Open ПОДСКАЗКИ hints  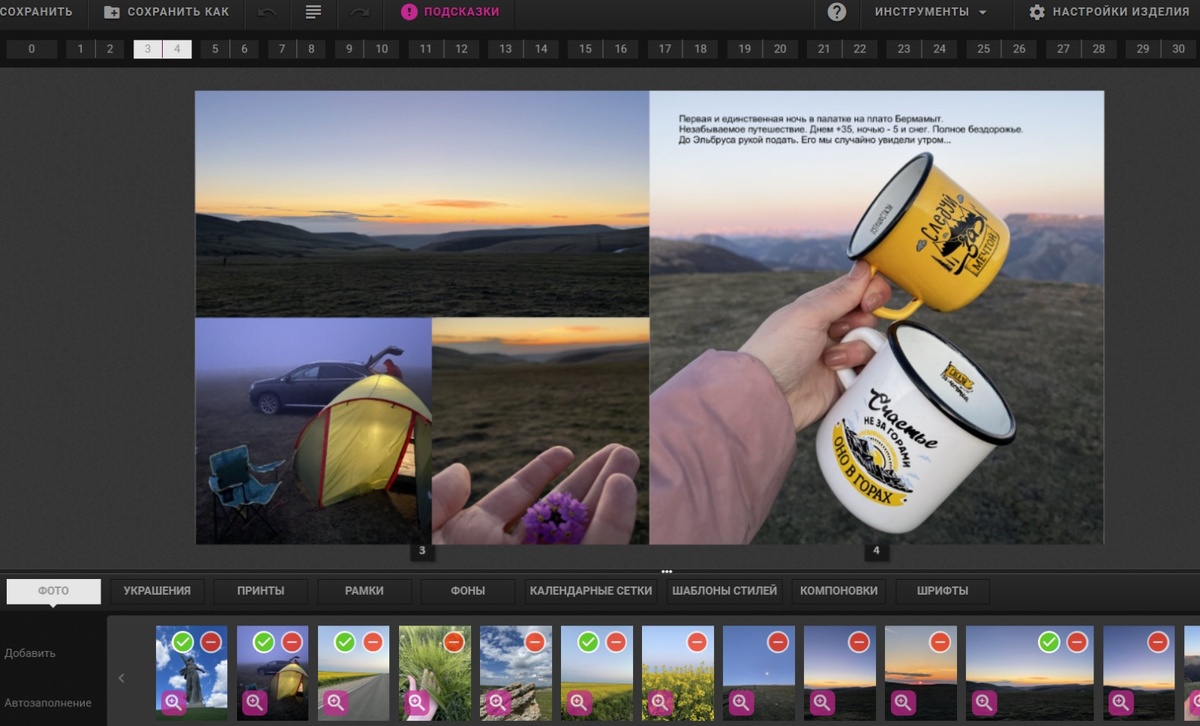tap(449, 12)
